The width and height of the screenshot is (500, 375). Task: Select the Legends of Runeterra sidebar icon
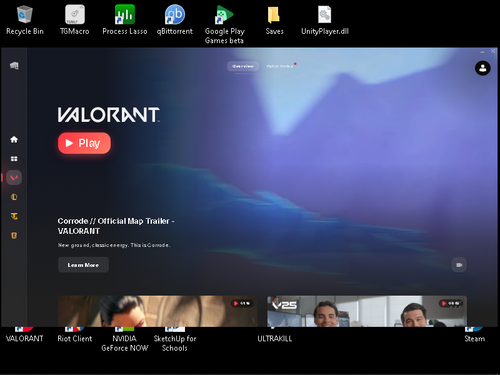(x=14, y=235)
